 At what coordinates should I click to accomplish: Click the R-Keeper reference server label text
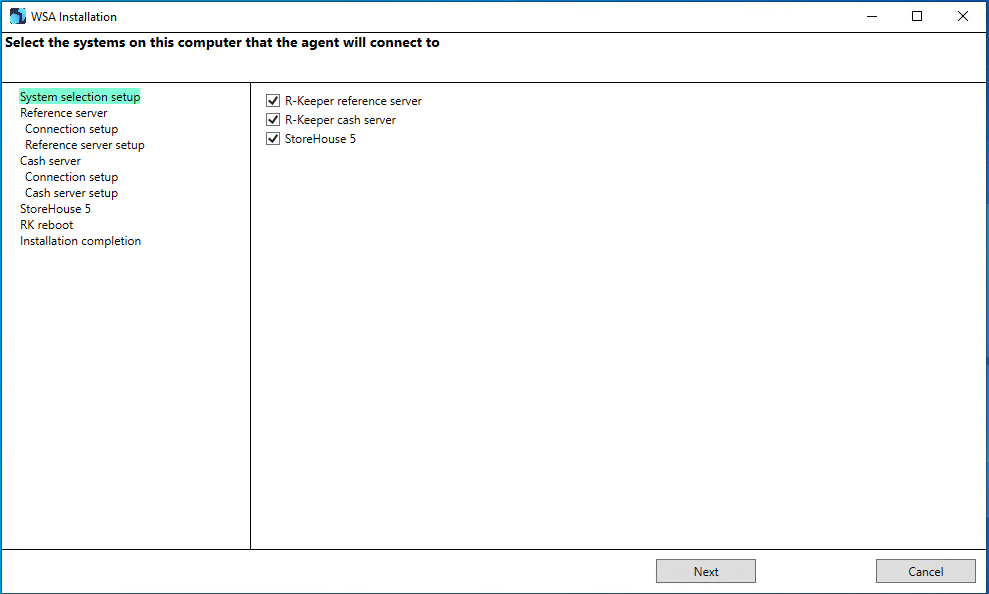pos(353,101)
